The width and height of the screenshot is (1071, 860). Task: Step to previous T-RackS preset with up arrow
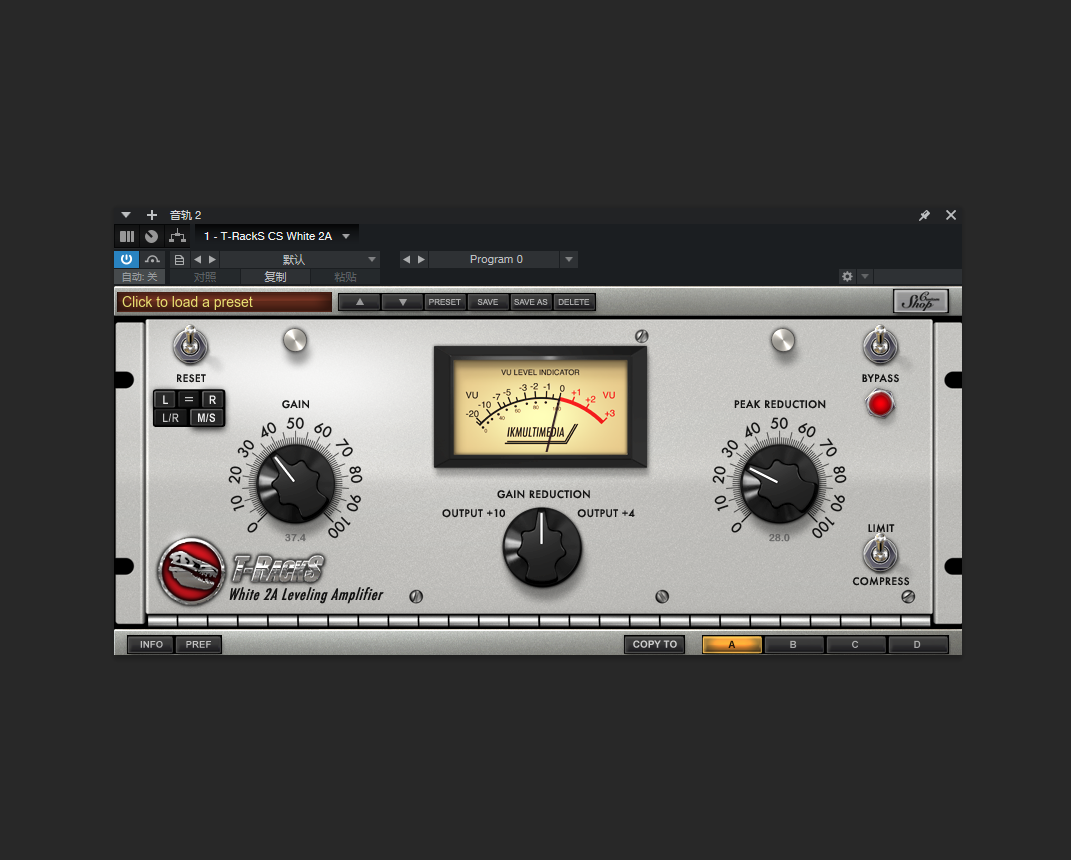point(359,302)
